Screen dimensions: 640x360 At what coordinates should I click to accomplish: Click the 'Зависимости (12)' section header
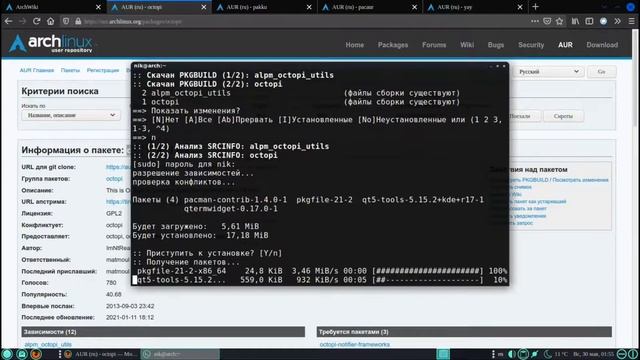[163, 332]
